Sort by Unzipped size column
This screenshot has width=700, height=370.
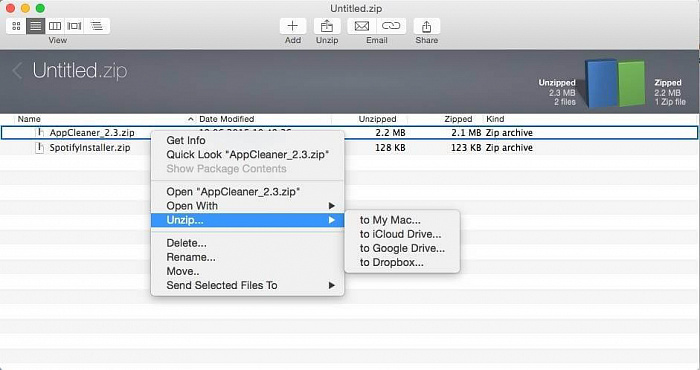click(377, 119)
